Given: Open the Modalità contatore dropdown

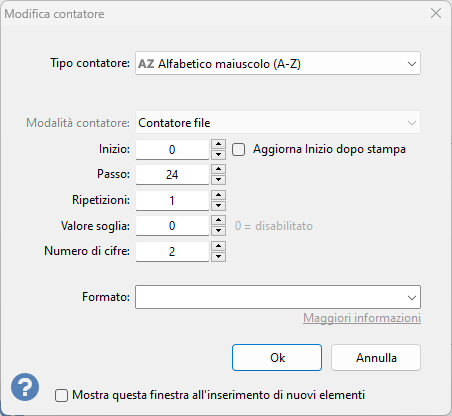Looking at the screenshot, I should [278, 123].
